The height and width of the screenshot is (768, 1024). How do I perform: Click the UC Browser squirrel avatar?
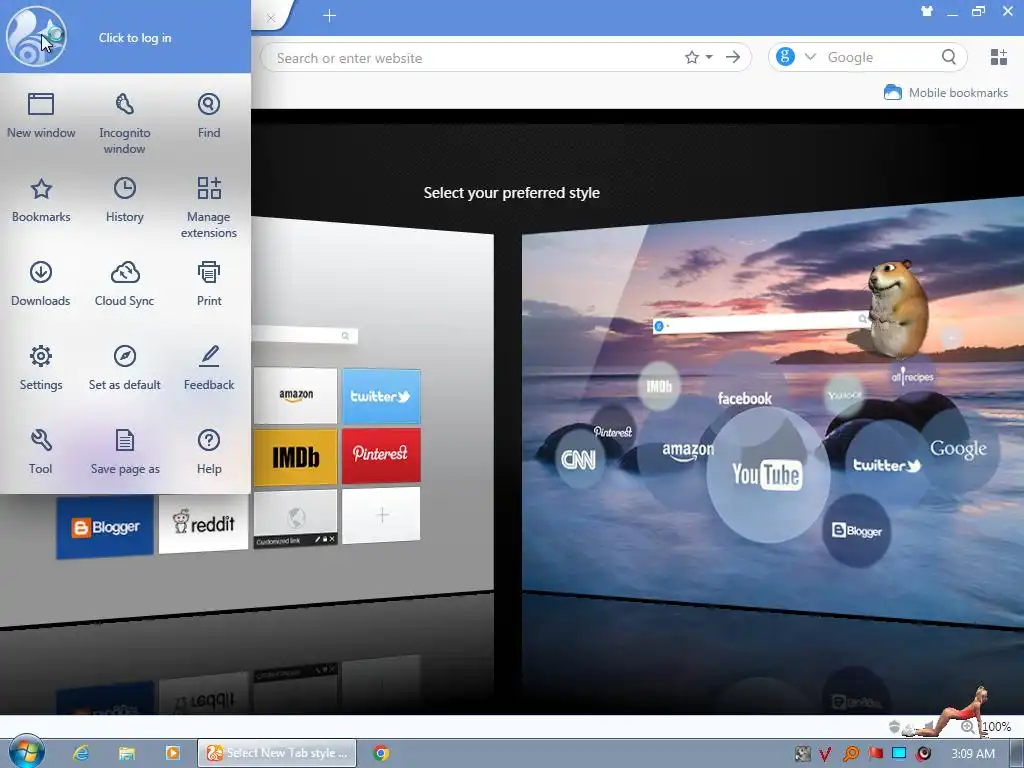point(36,37)
